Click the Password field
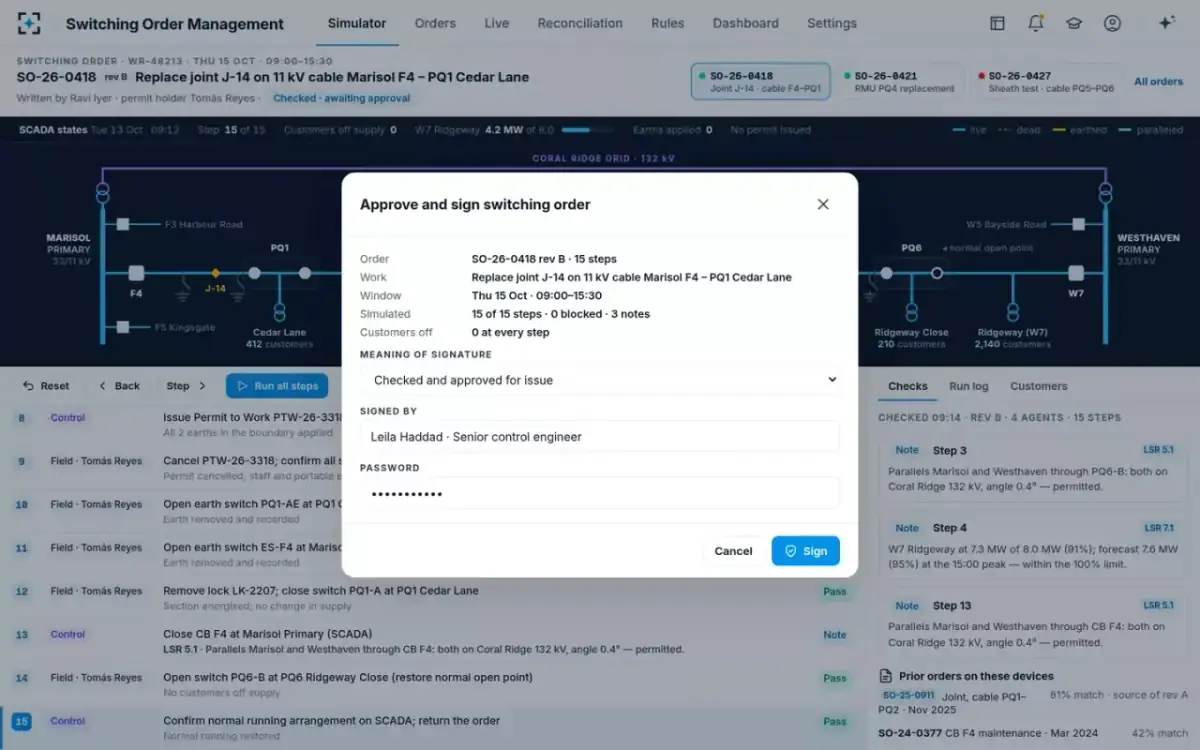1200x750 pixels. 600,494
